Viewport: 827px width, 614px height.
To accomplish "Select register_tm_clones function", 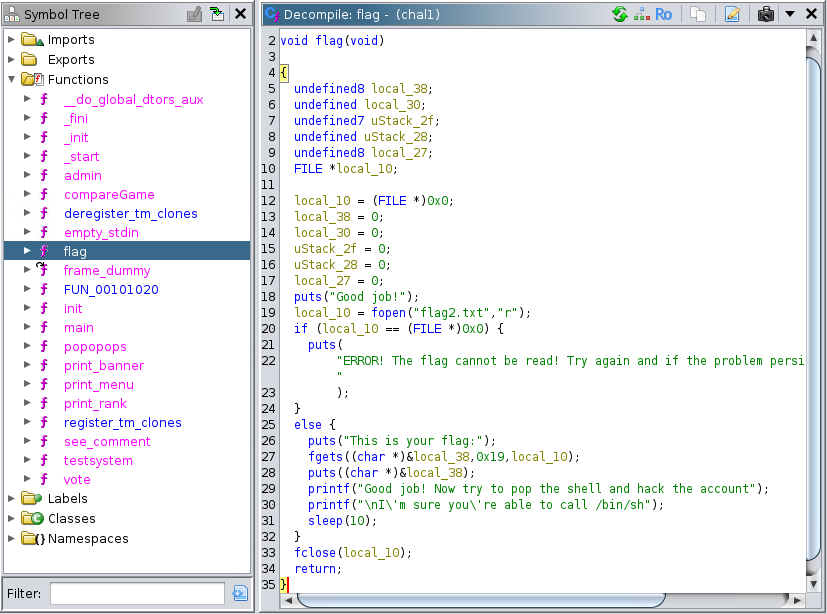I will pyautogui.click(x=122, y=423).
